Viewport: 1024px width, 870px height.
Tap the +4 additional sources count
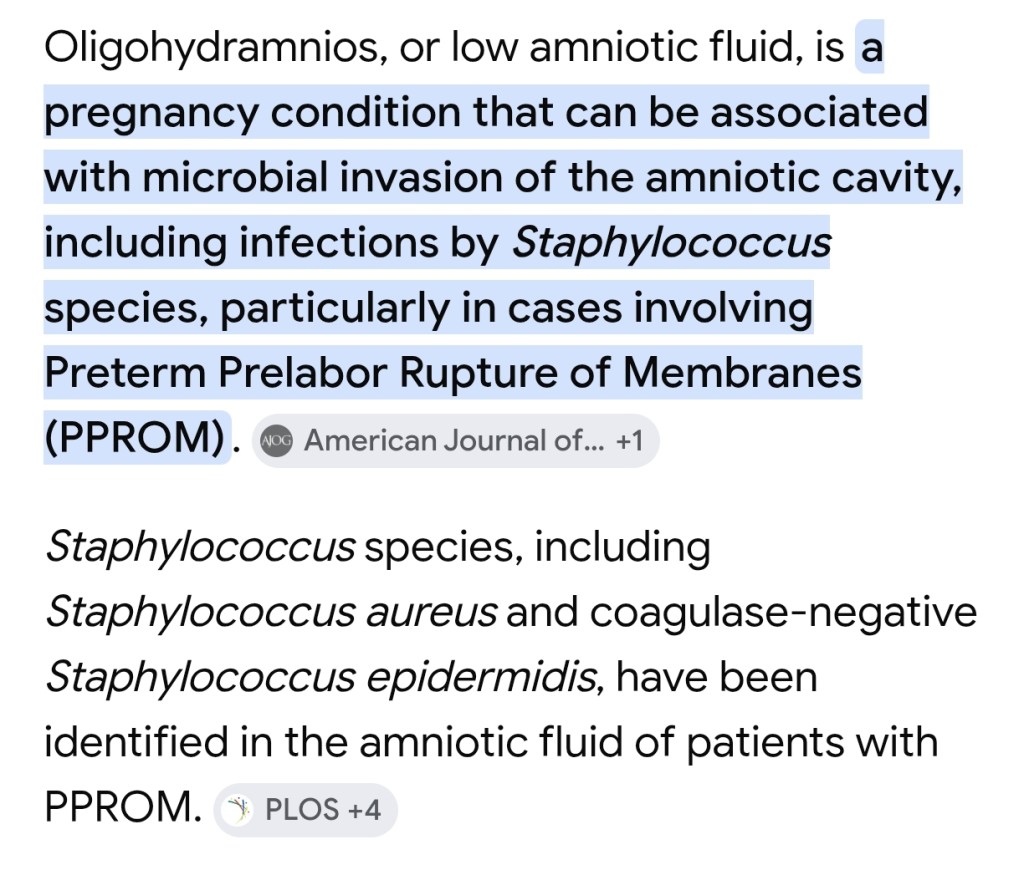(x=364, y=809)
